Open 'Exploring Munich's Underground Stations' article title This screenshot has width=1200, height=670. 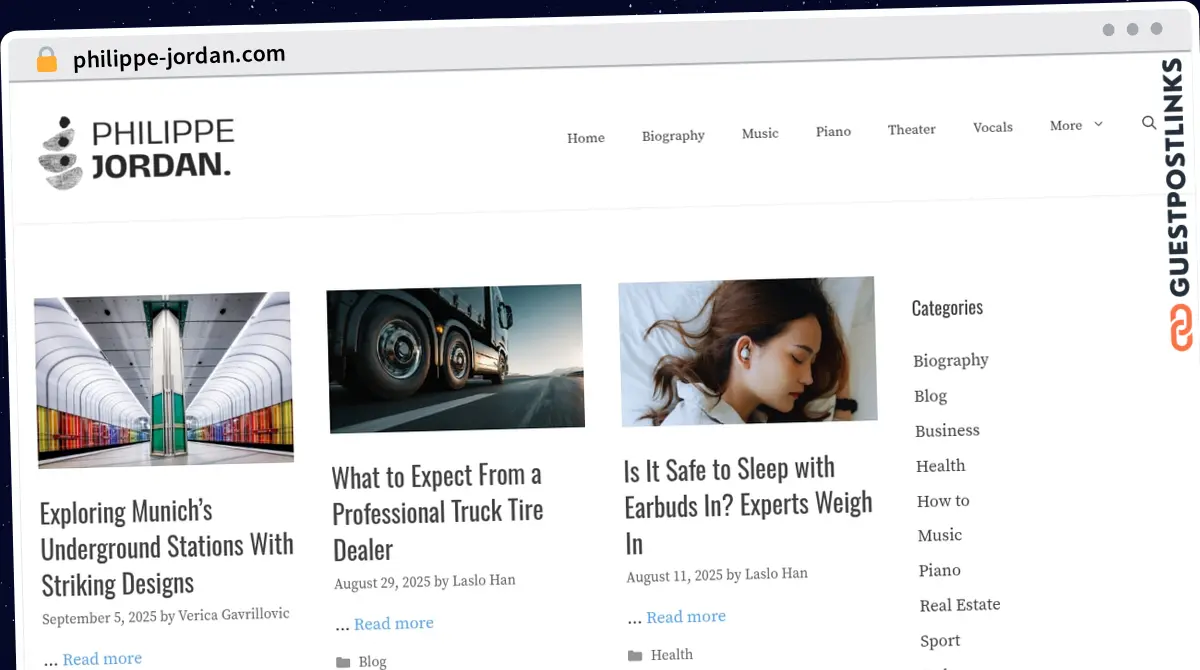(167, 547)
